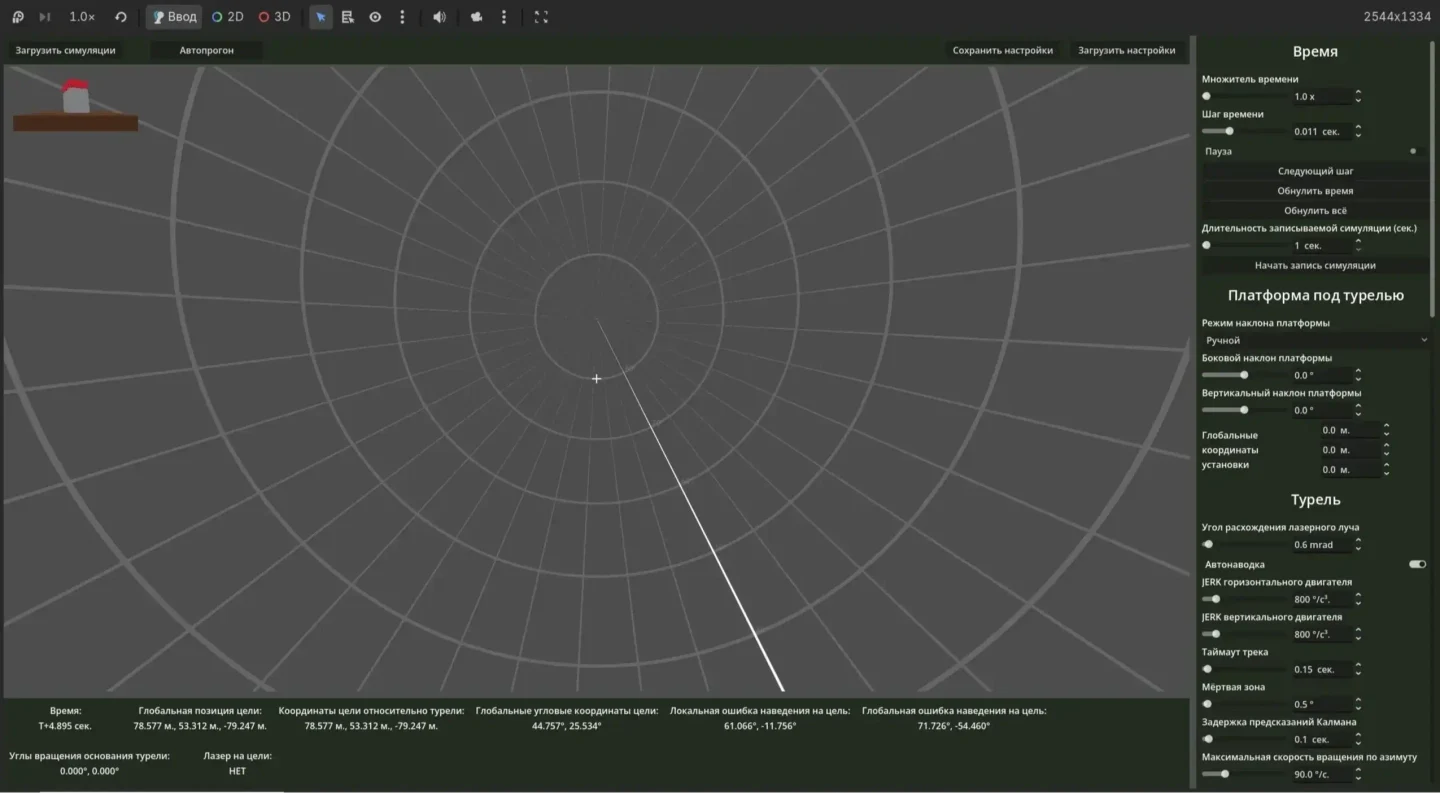Image resolution: width=1440 pixels, height=793 pixels.
Task: Mute audio with the speaker icon
Action: pyautogui.click(x=439, y=17)
